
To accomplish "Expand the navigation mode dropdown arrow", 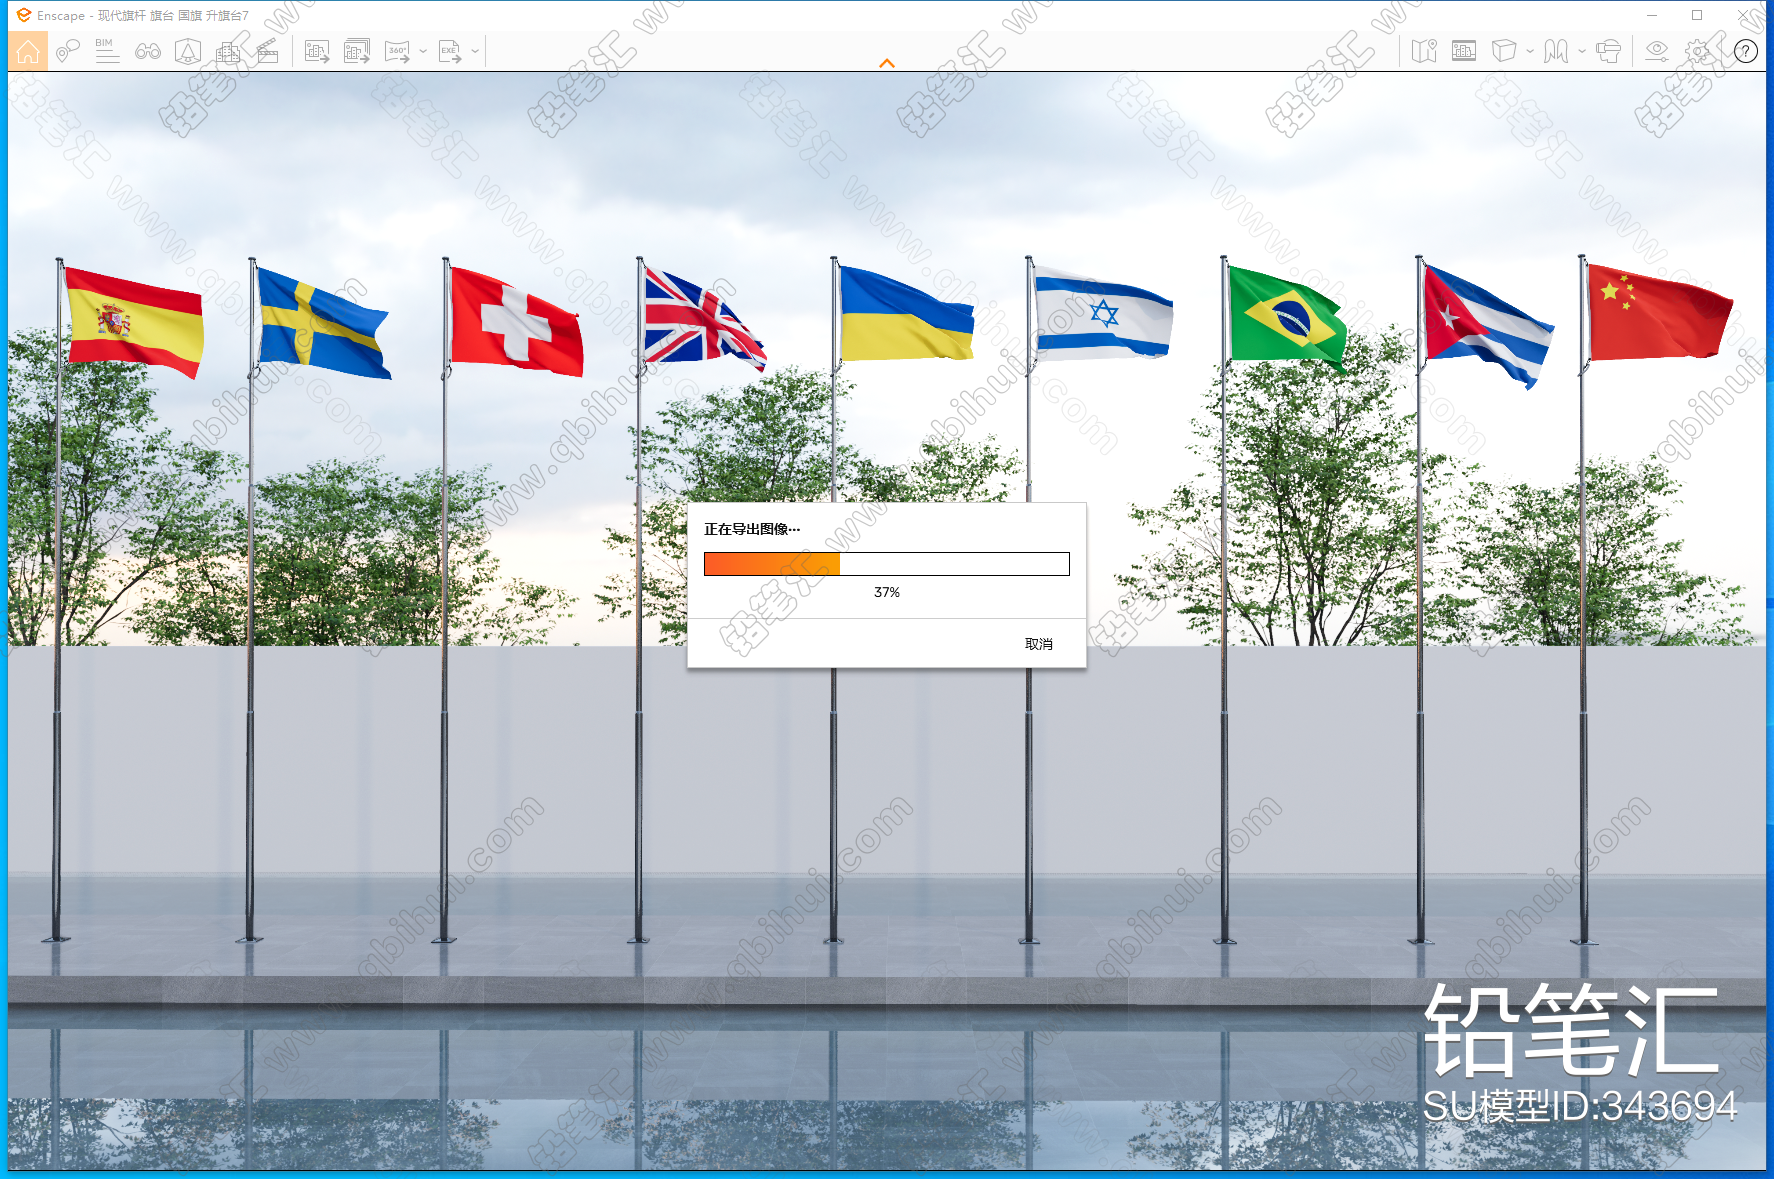I will pos(1582,51).
